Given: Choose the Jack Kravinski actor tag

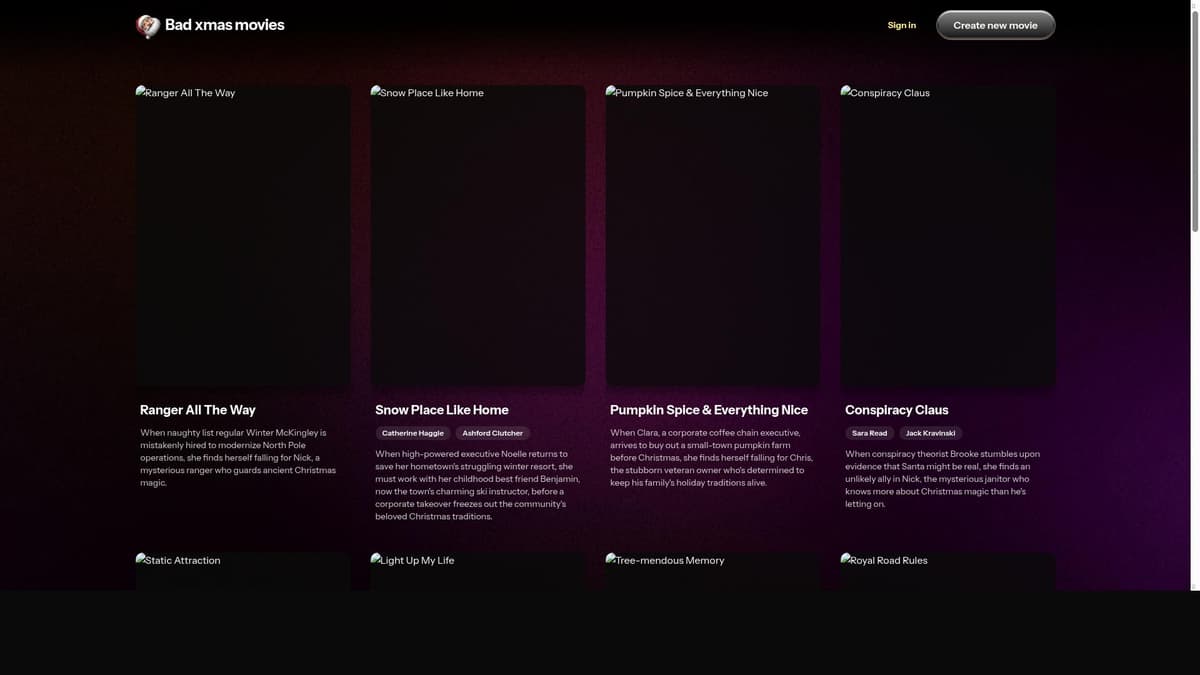Looking at the screenshot, I should pyautogui.click(x=930, y=433).
